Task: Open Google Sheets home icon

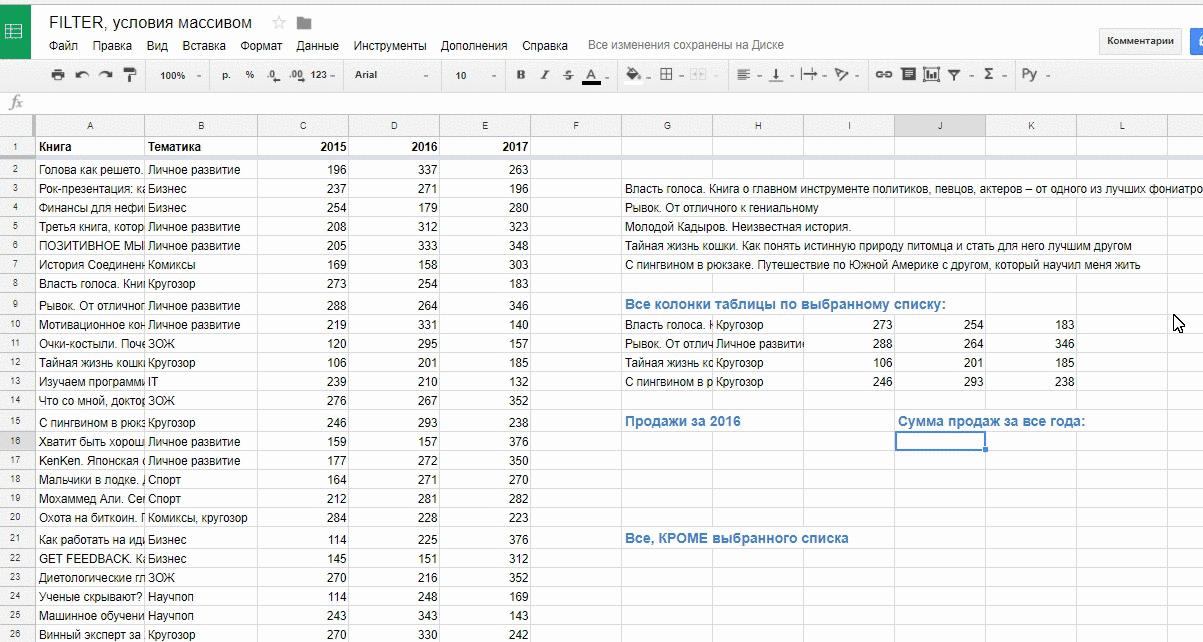Action: point(14,31)
